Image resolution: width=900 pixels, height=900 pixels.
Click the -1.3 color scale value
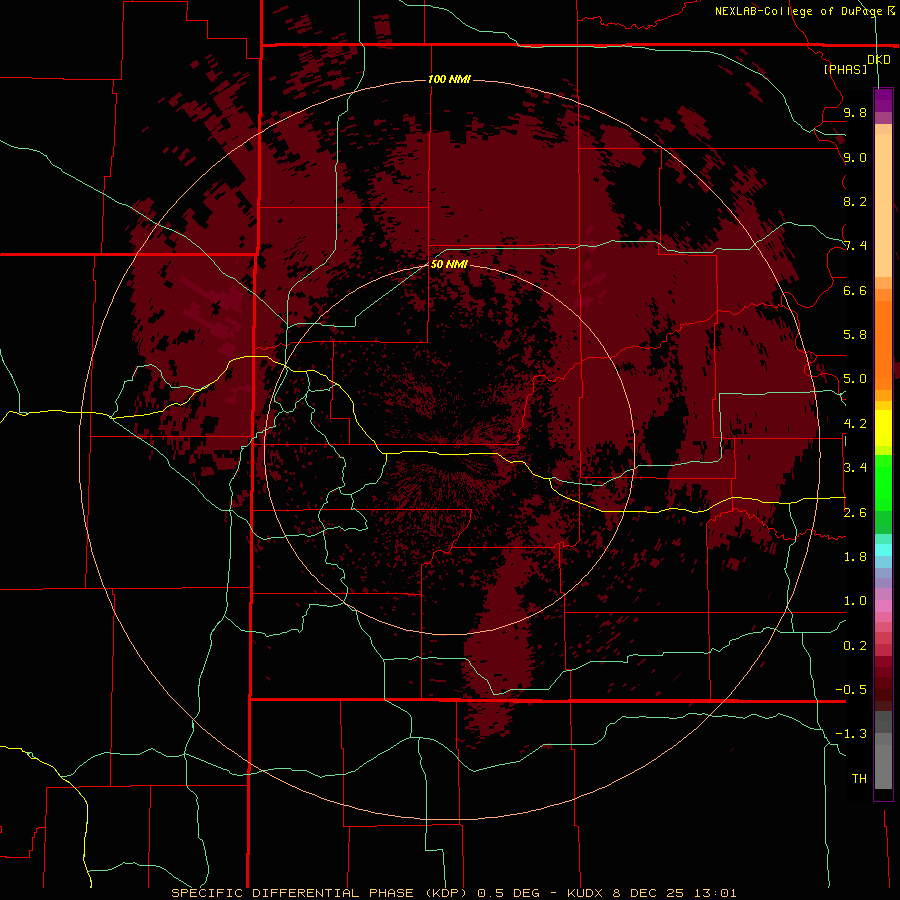(x=851, y=734)
